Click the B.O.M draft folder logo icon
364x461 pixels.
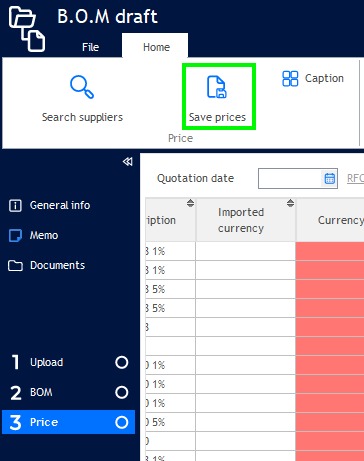point(27,29)
